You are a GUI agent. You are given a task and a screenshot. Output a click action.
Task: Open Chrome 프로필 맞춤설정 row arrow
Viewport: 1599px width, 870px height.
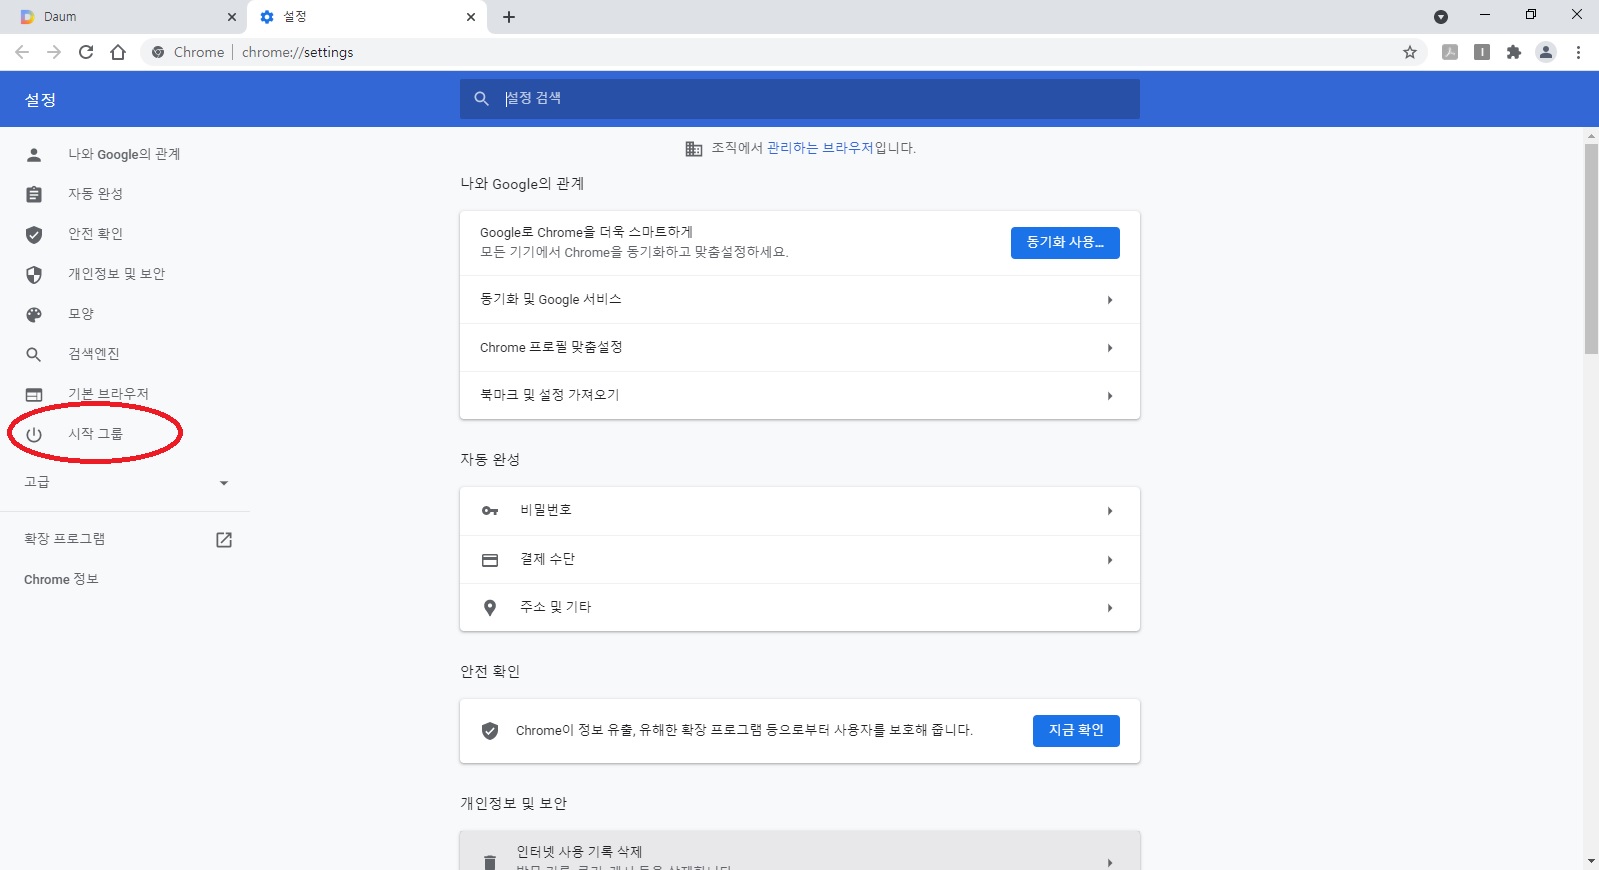[1110, 348]
